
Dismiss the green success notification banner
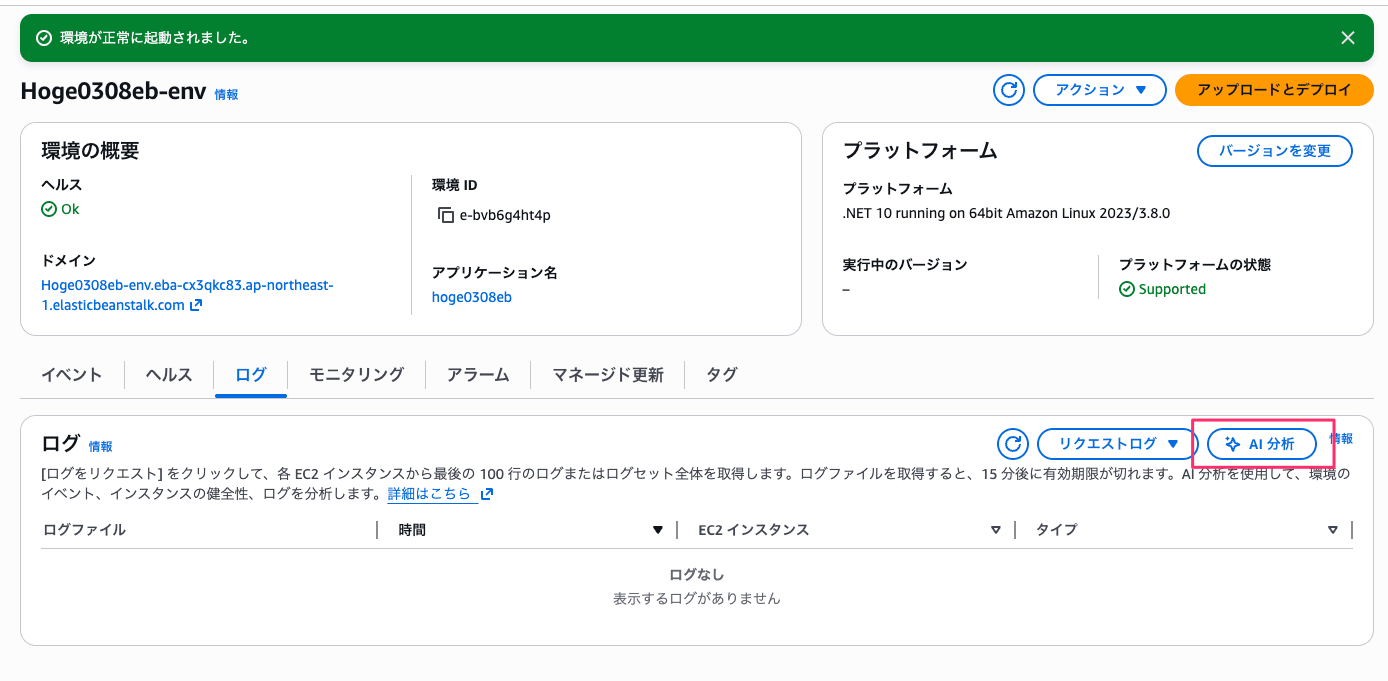pos(1348,37)
